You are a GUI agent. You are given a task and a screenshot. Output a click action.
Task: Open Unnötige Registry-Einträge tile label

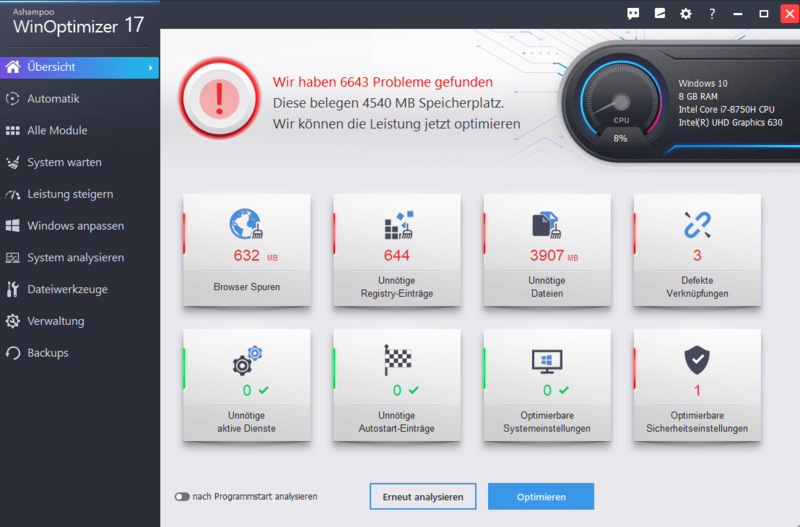point(396,287)
